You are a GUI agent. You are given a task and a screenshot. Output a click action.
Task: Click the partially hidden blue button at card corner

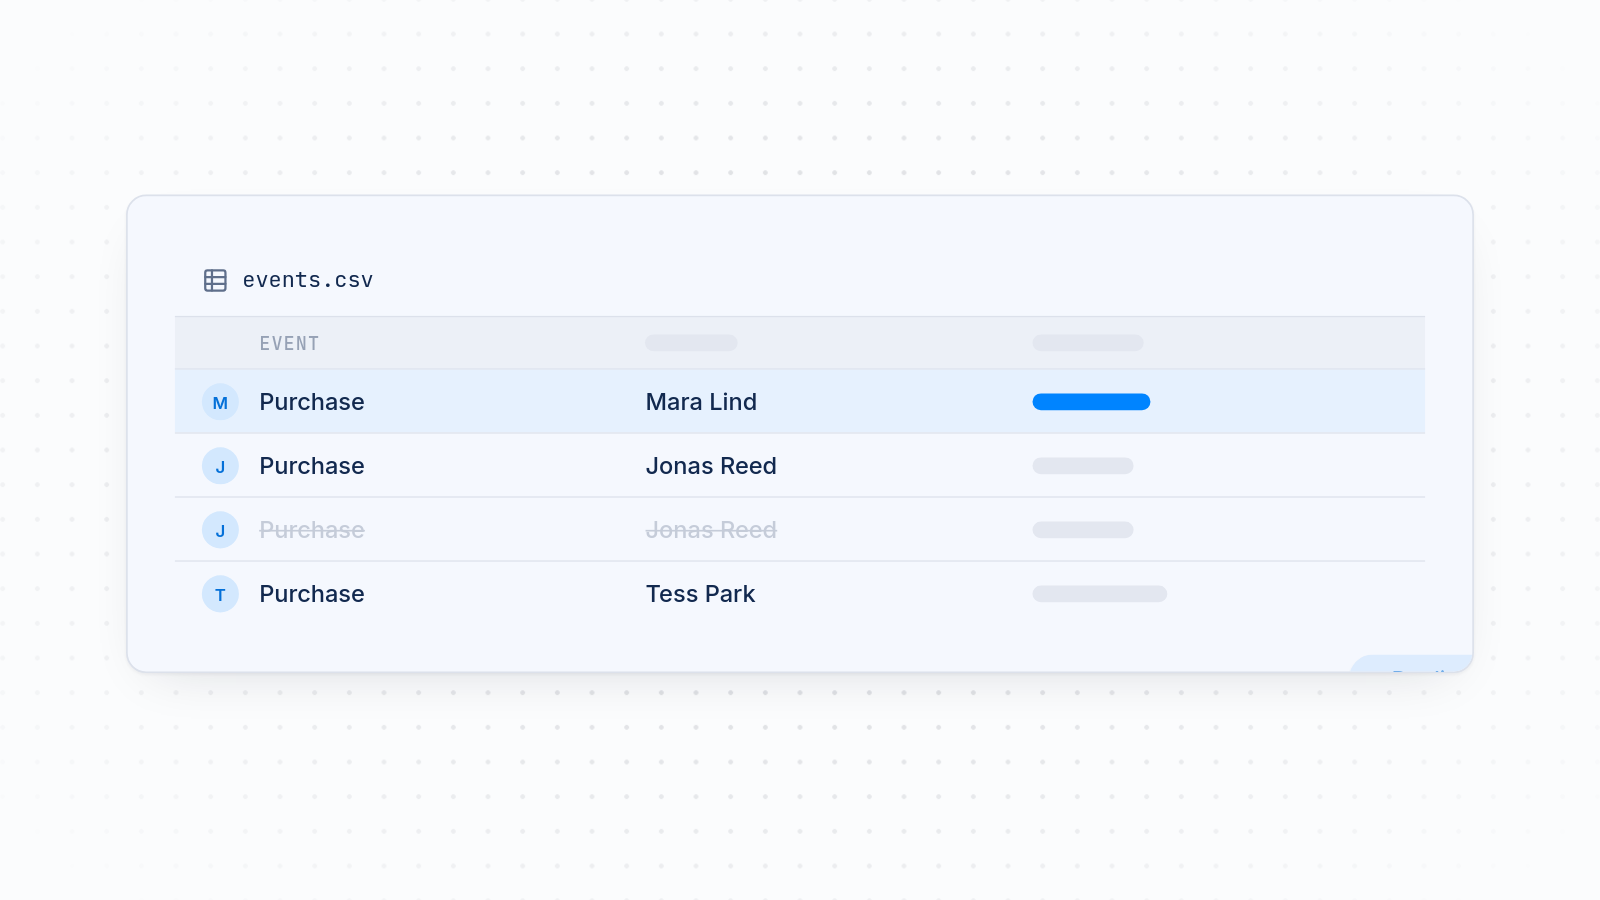pos(1414,664)
